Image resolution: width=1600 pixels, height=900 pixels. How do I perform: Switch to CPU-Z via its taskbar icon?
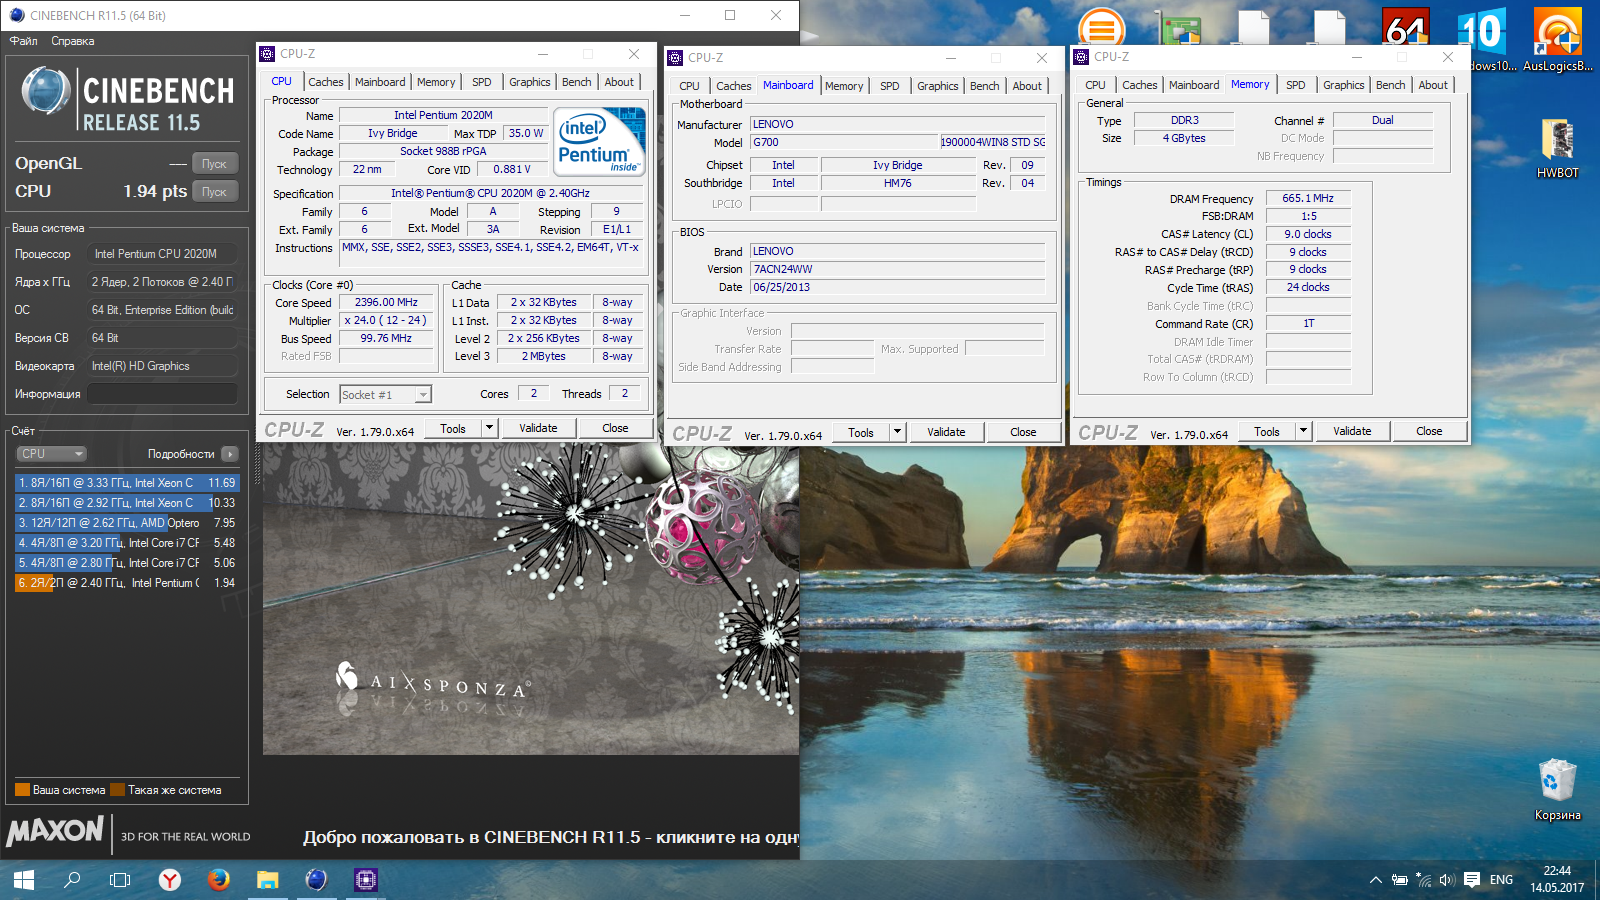pos(365,880)
